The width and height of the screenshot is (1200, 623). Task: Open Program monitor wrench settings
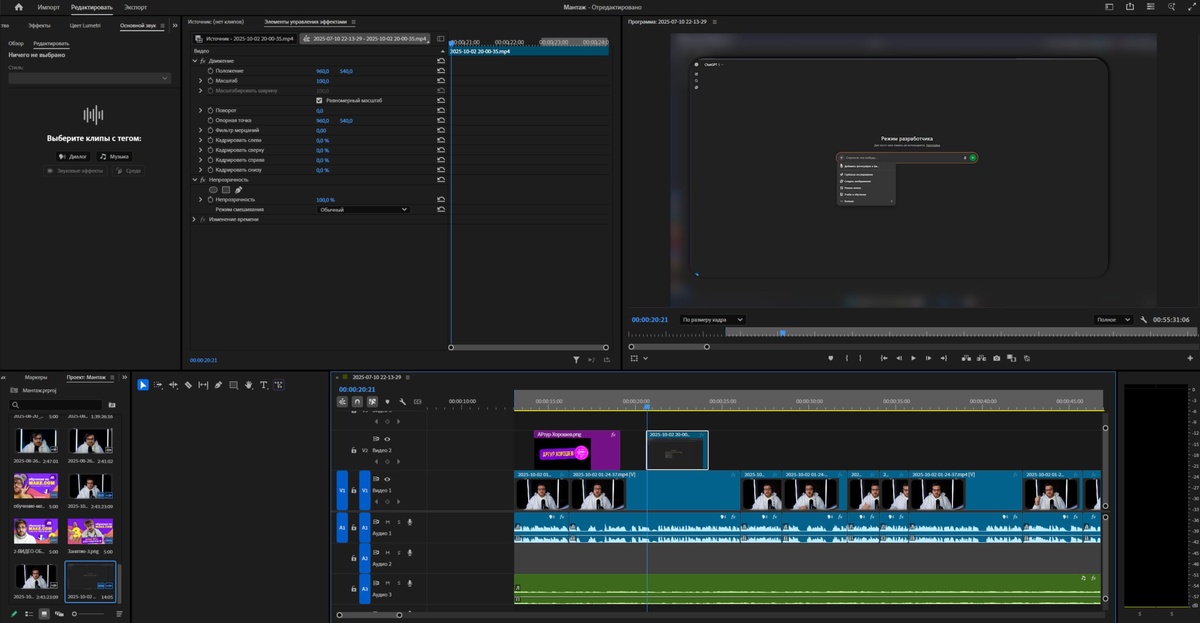point(1144,319)
